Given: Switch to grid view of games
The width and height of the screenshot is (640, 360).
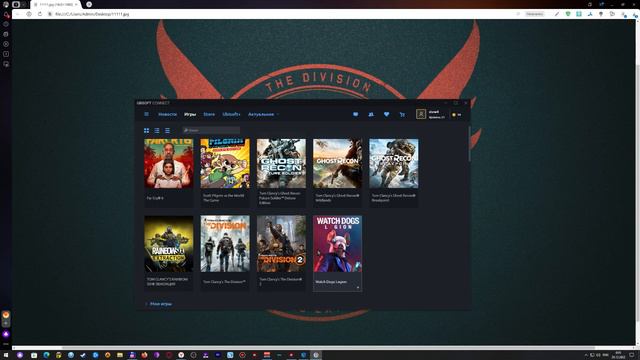Looking at the screenshot, I should coord(147,130).
